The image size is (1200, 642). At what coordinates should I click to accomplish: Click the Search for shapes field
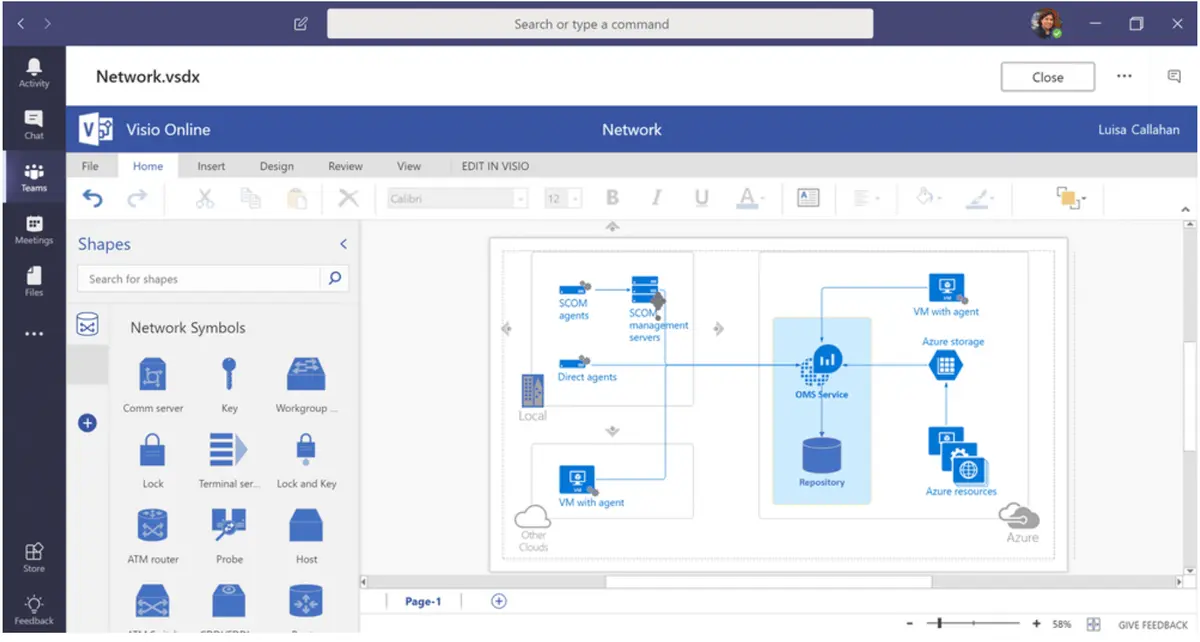[199, 279]
